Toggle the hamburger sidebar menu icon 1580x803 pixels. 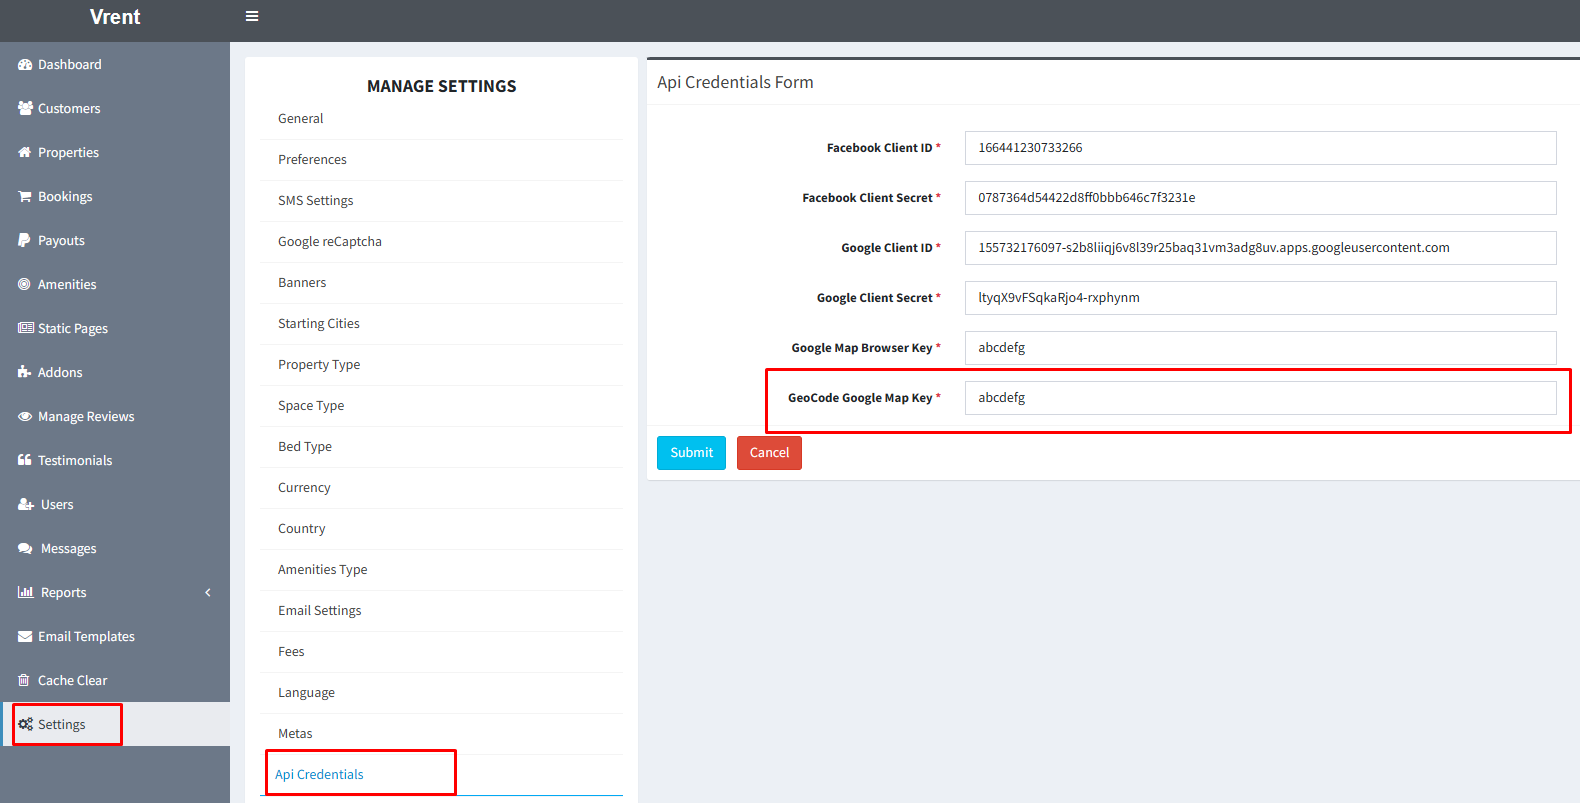click(x=252, y=16)
